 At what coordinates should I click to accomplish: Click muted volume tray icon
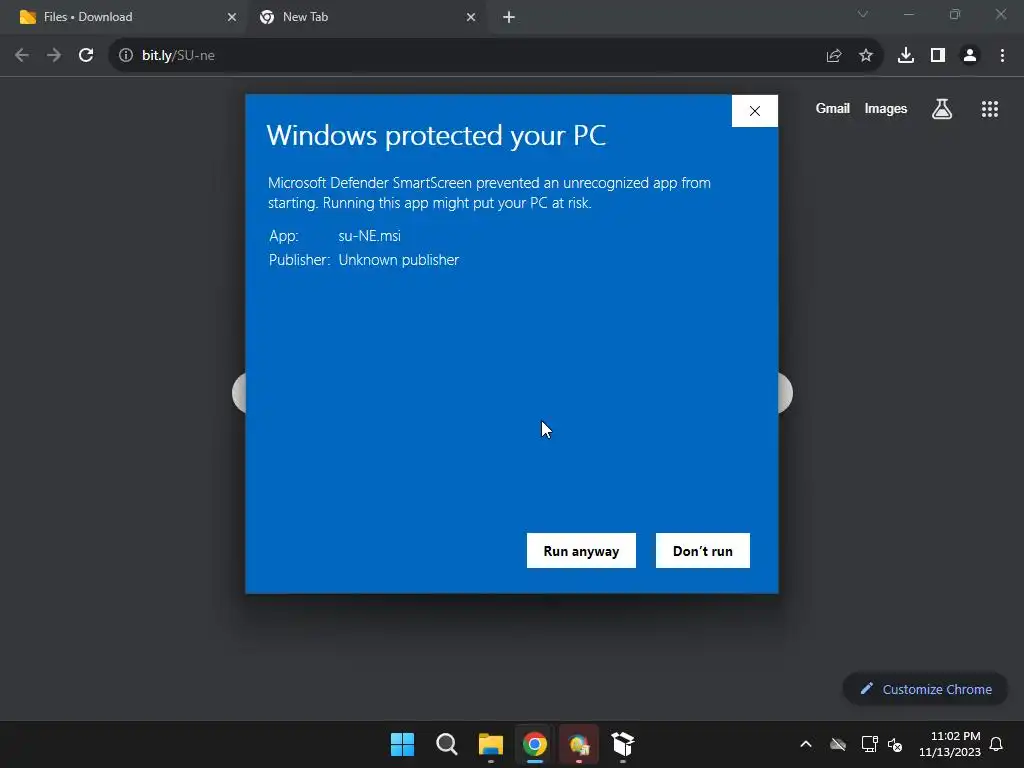pos(895,744)
